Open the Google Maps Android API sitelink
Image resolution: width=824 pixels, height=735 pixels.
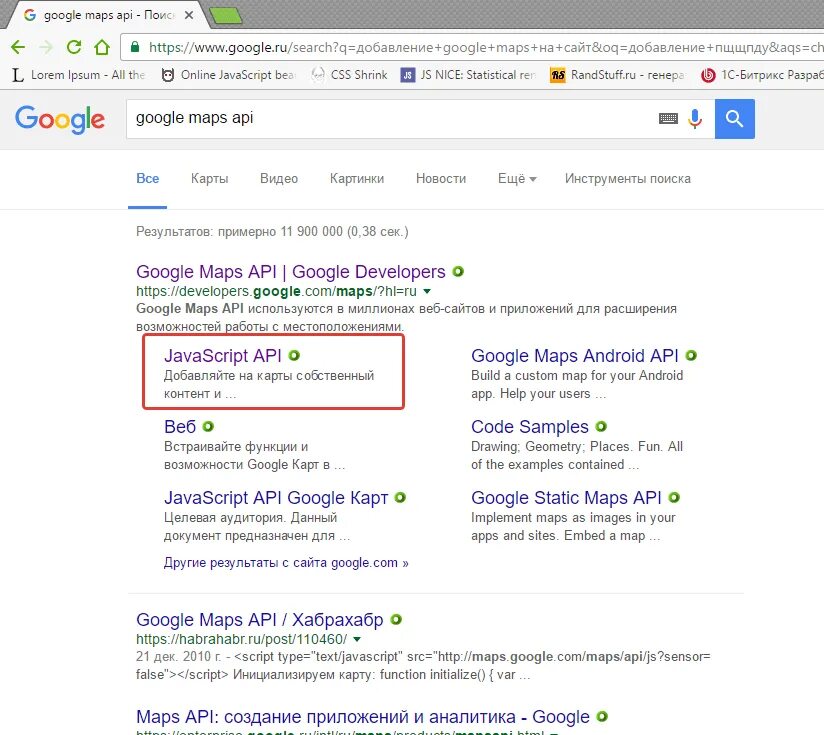(x=575, y=356)
